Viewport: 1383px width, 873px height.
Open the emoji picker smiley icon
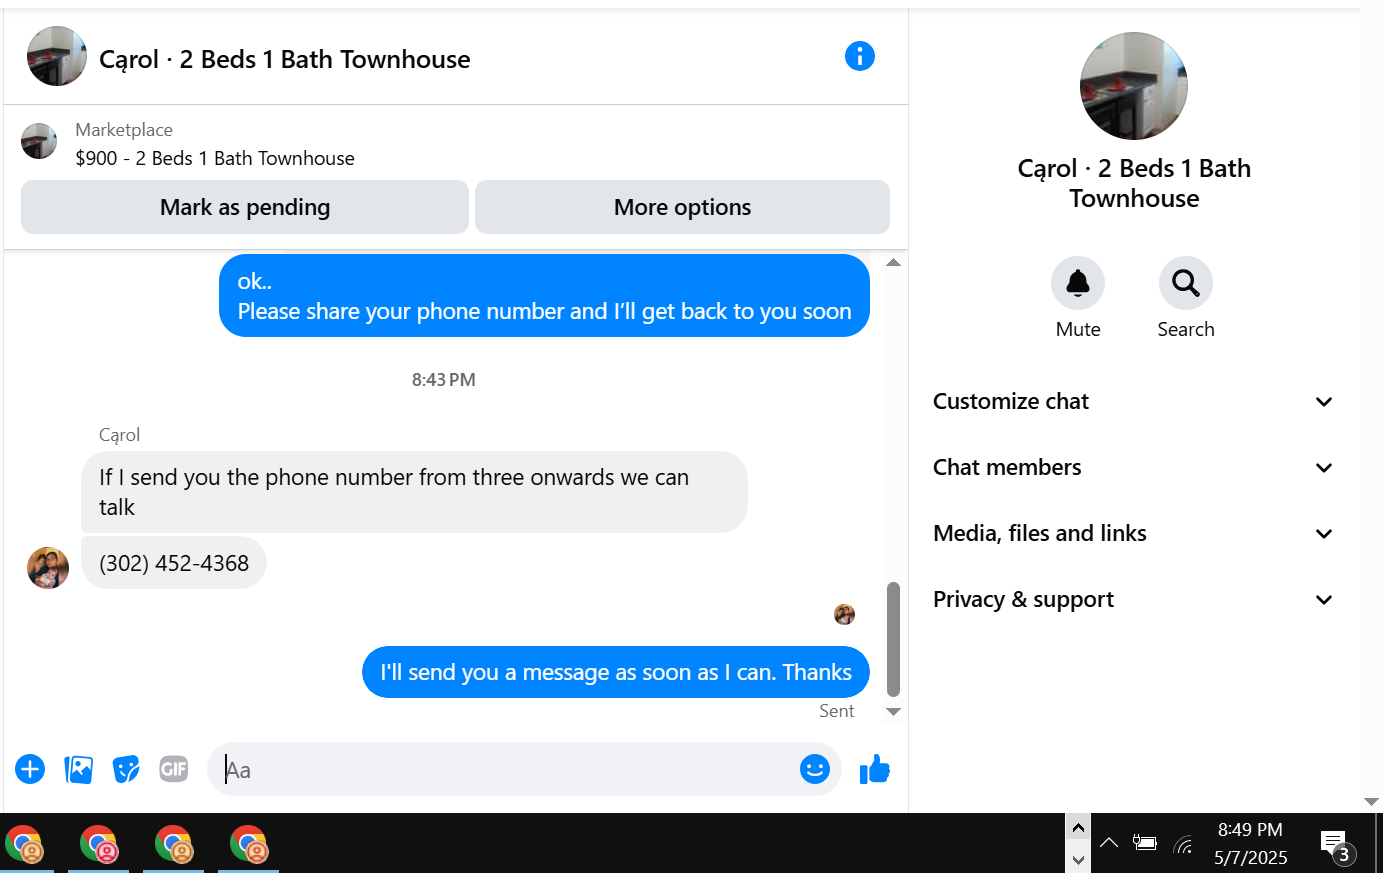(815, 769)
